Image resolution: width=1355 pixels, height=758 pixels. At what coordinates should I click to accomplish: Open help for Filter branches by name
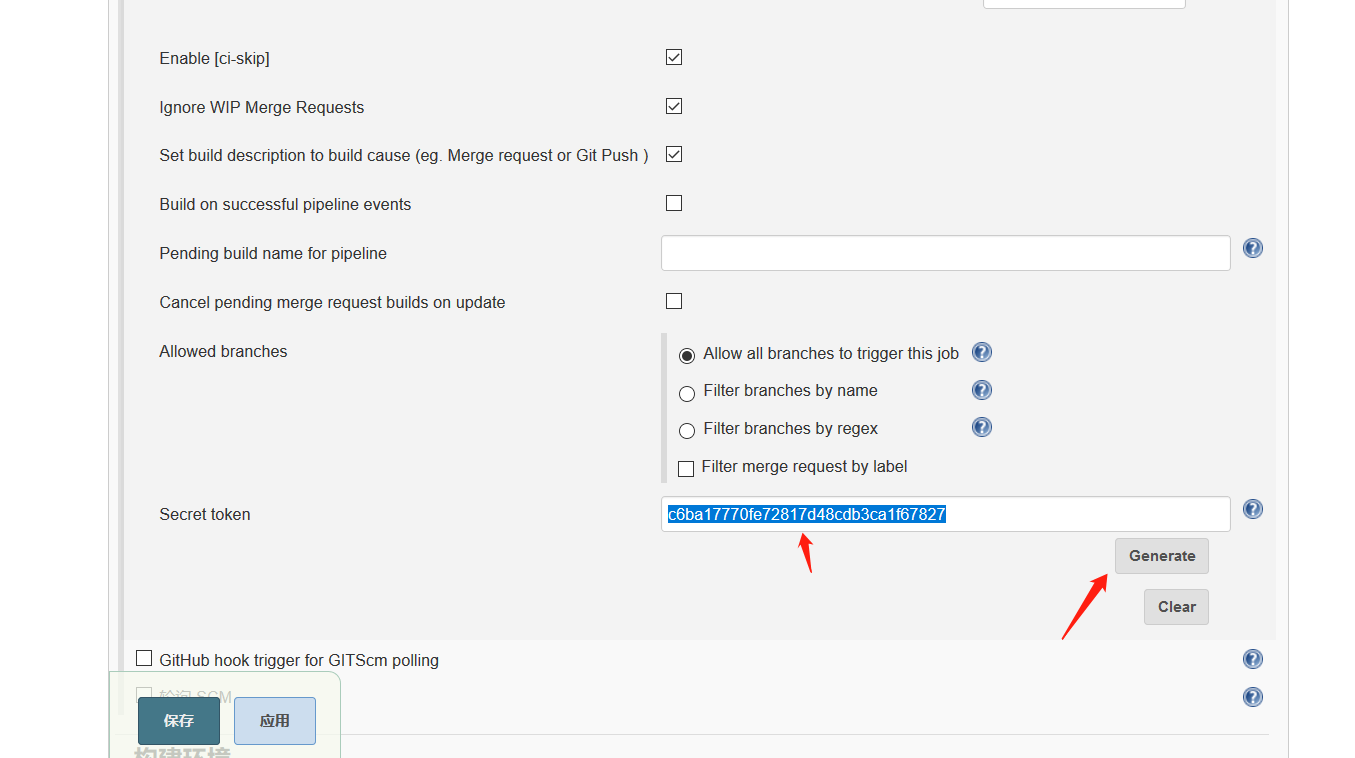tap(982, 390)
